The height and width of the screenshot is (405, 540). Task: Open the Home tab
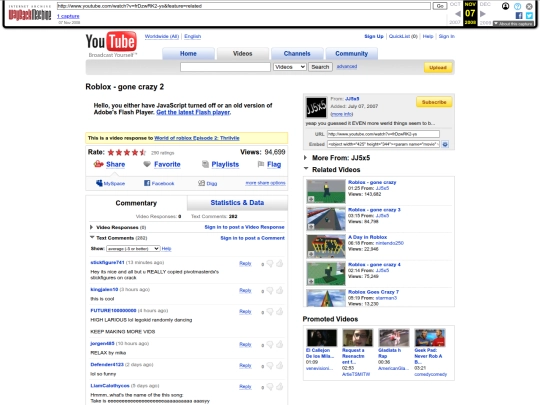(x=188, y=54)
